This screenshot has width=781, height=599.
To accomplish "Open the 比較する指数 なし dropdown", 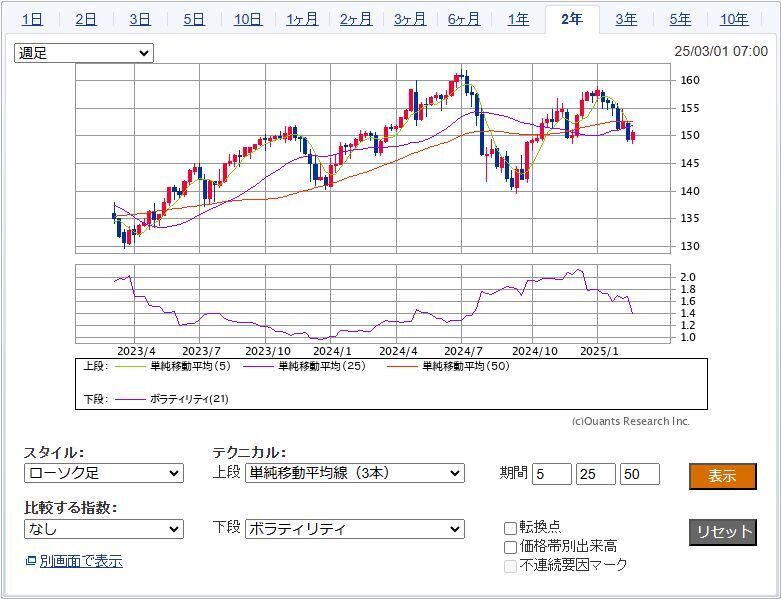I will [104, 529].
